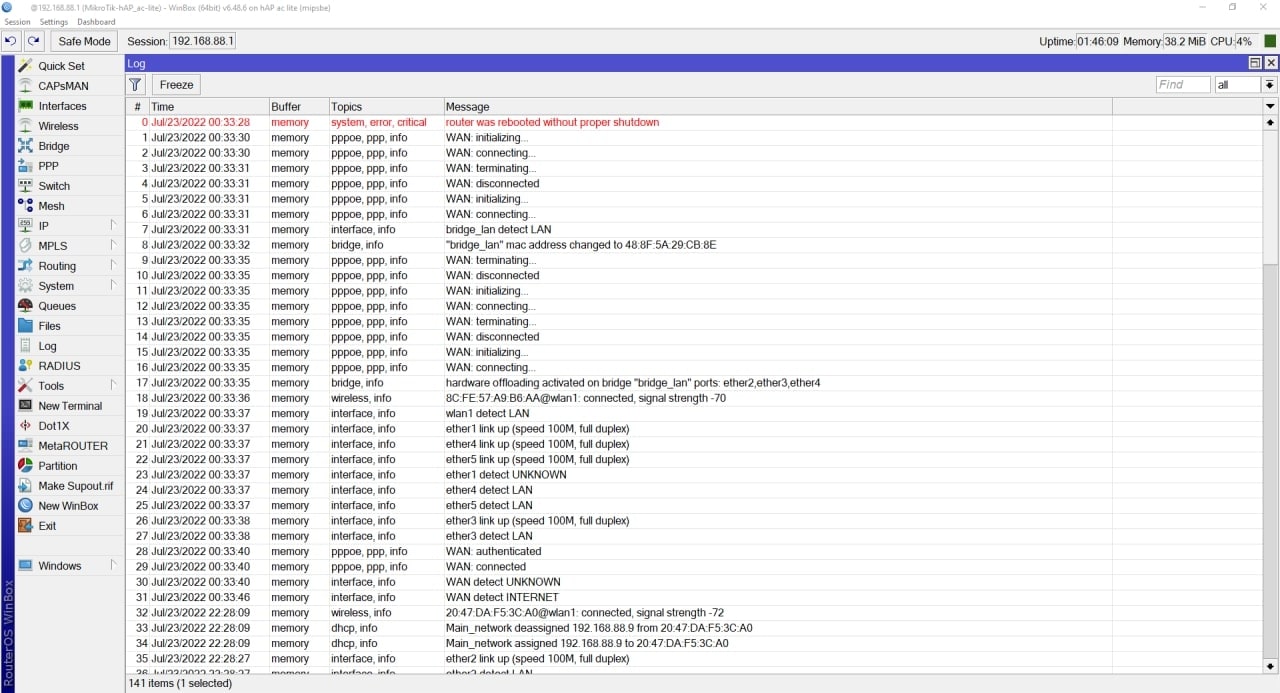
Task: Detach the Log window
Action: coord(1255,63)
